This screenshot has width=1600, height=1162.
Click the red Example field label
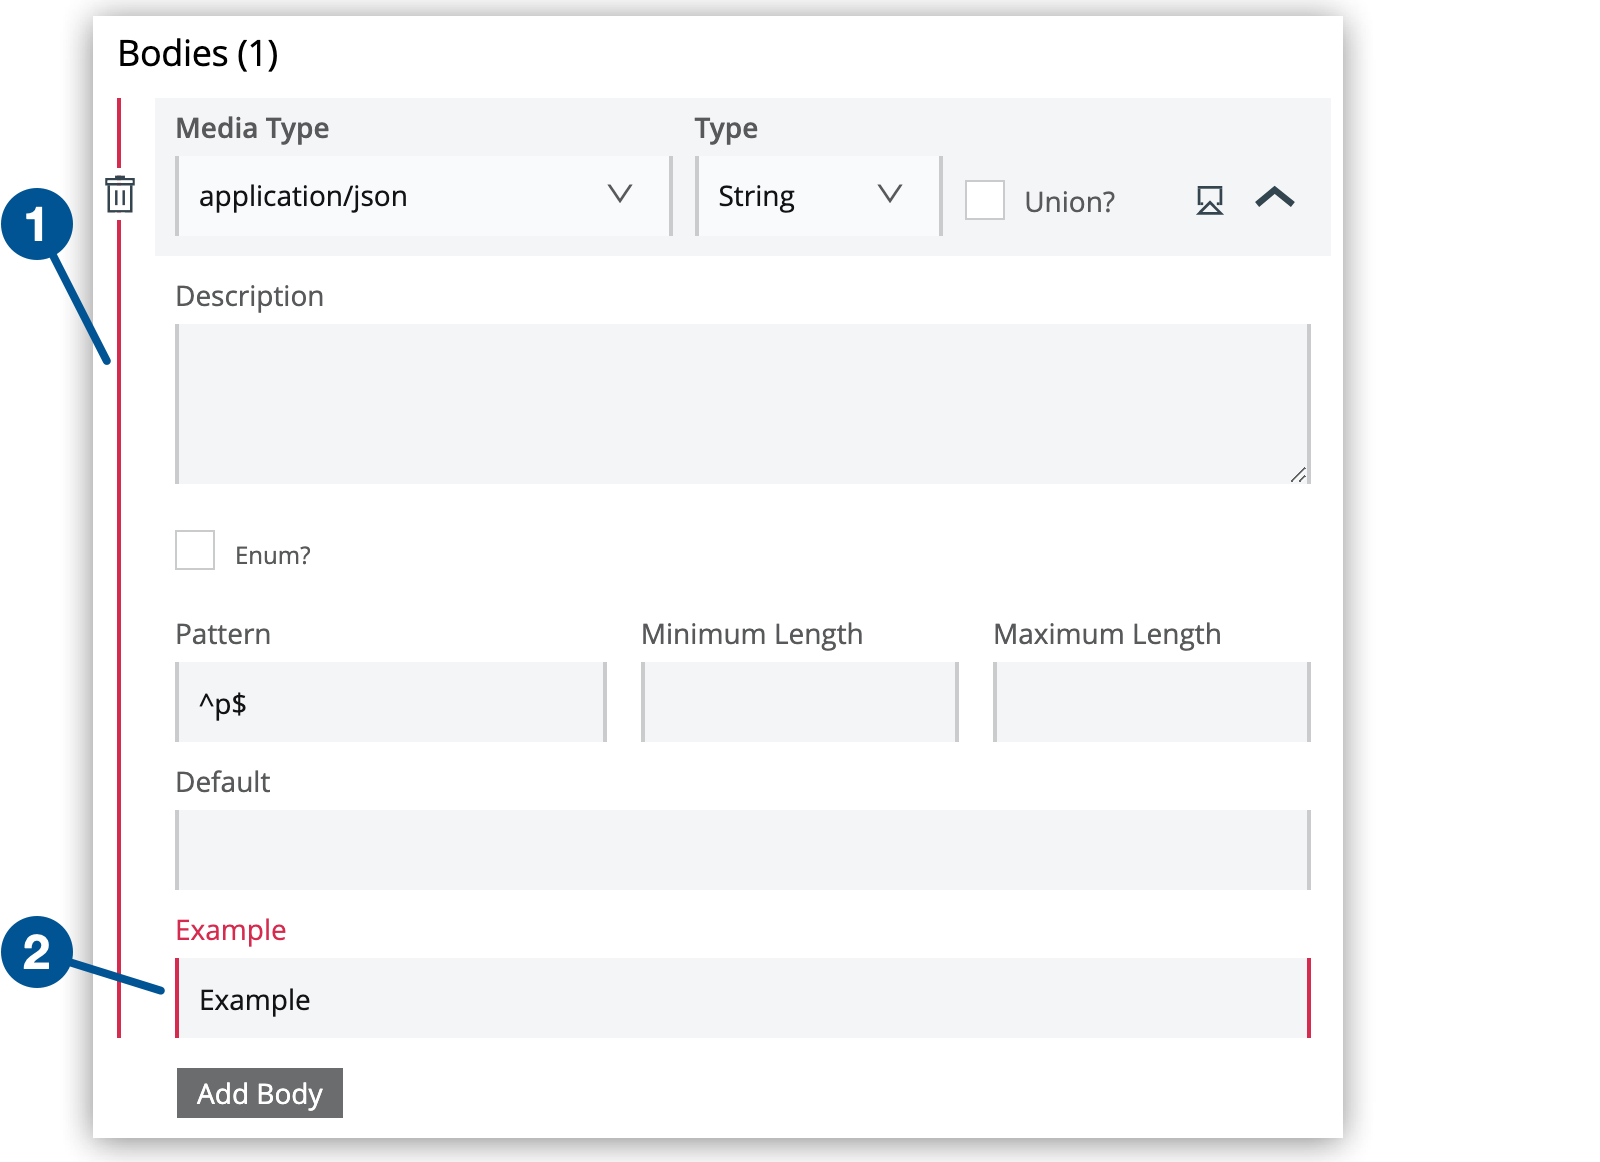[231, 930]
